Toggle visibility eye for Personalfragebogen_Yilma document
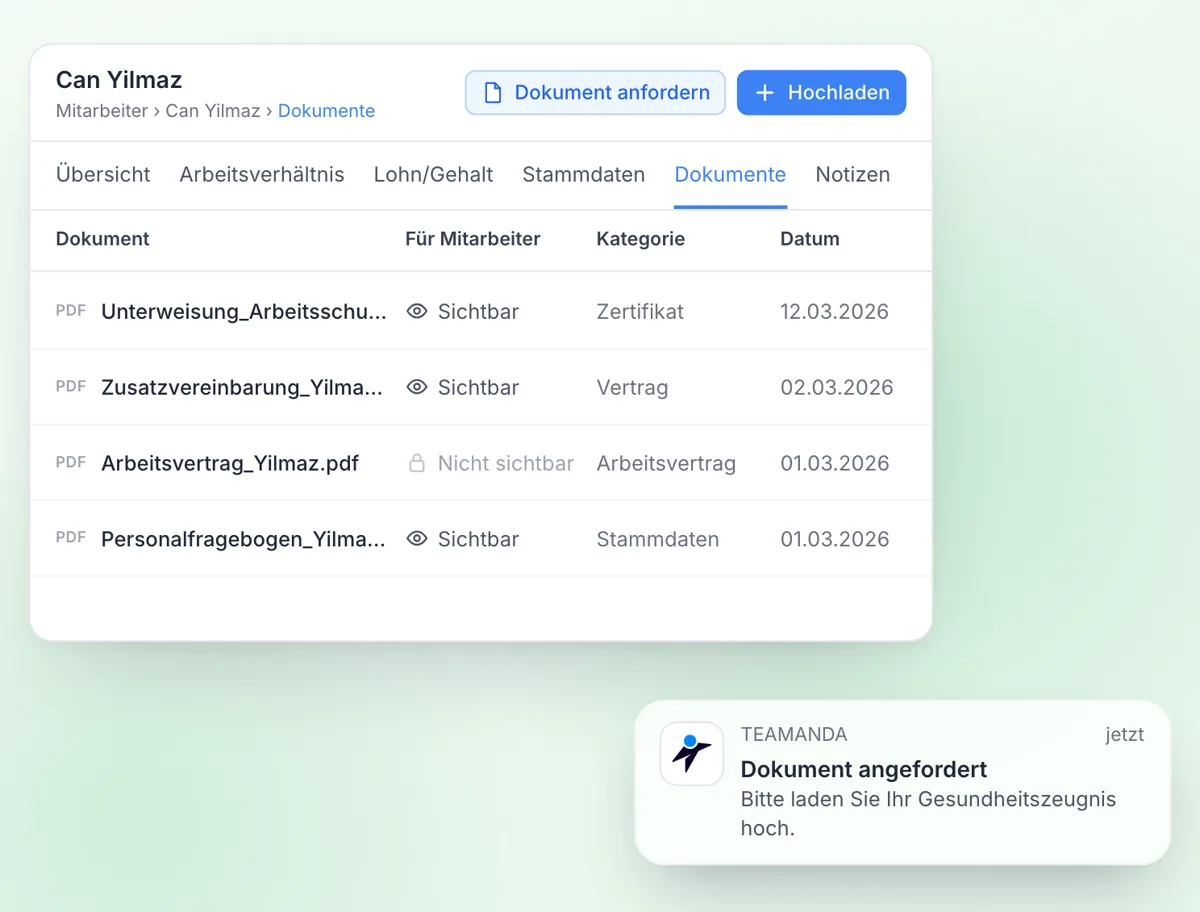Image resolution: width=1200 pixels, height=912 pixels. (x=417, y=540)
